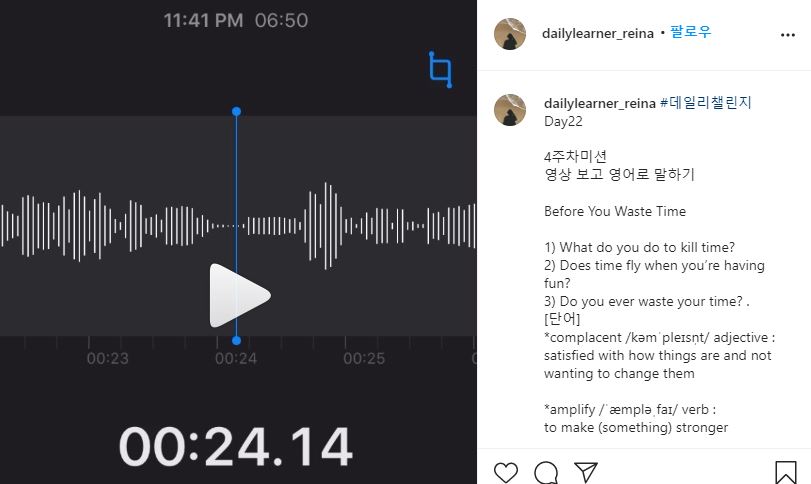Click the 00:24.14 elapsed time display
The height and width of the screenshot is (484, 811).
[236, 447]
